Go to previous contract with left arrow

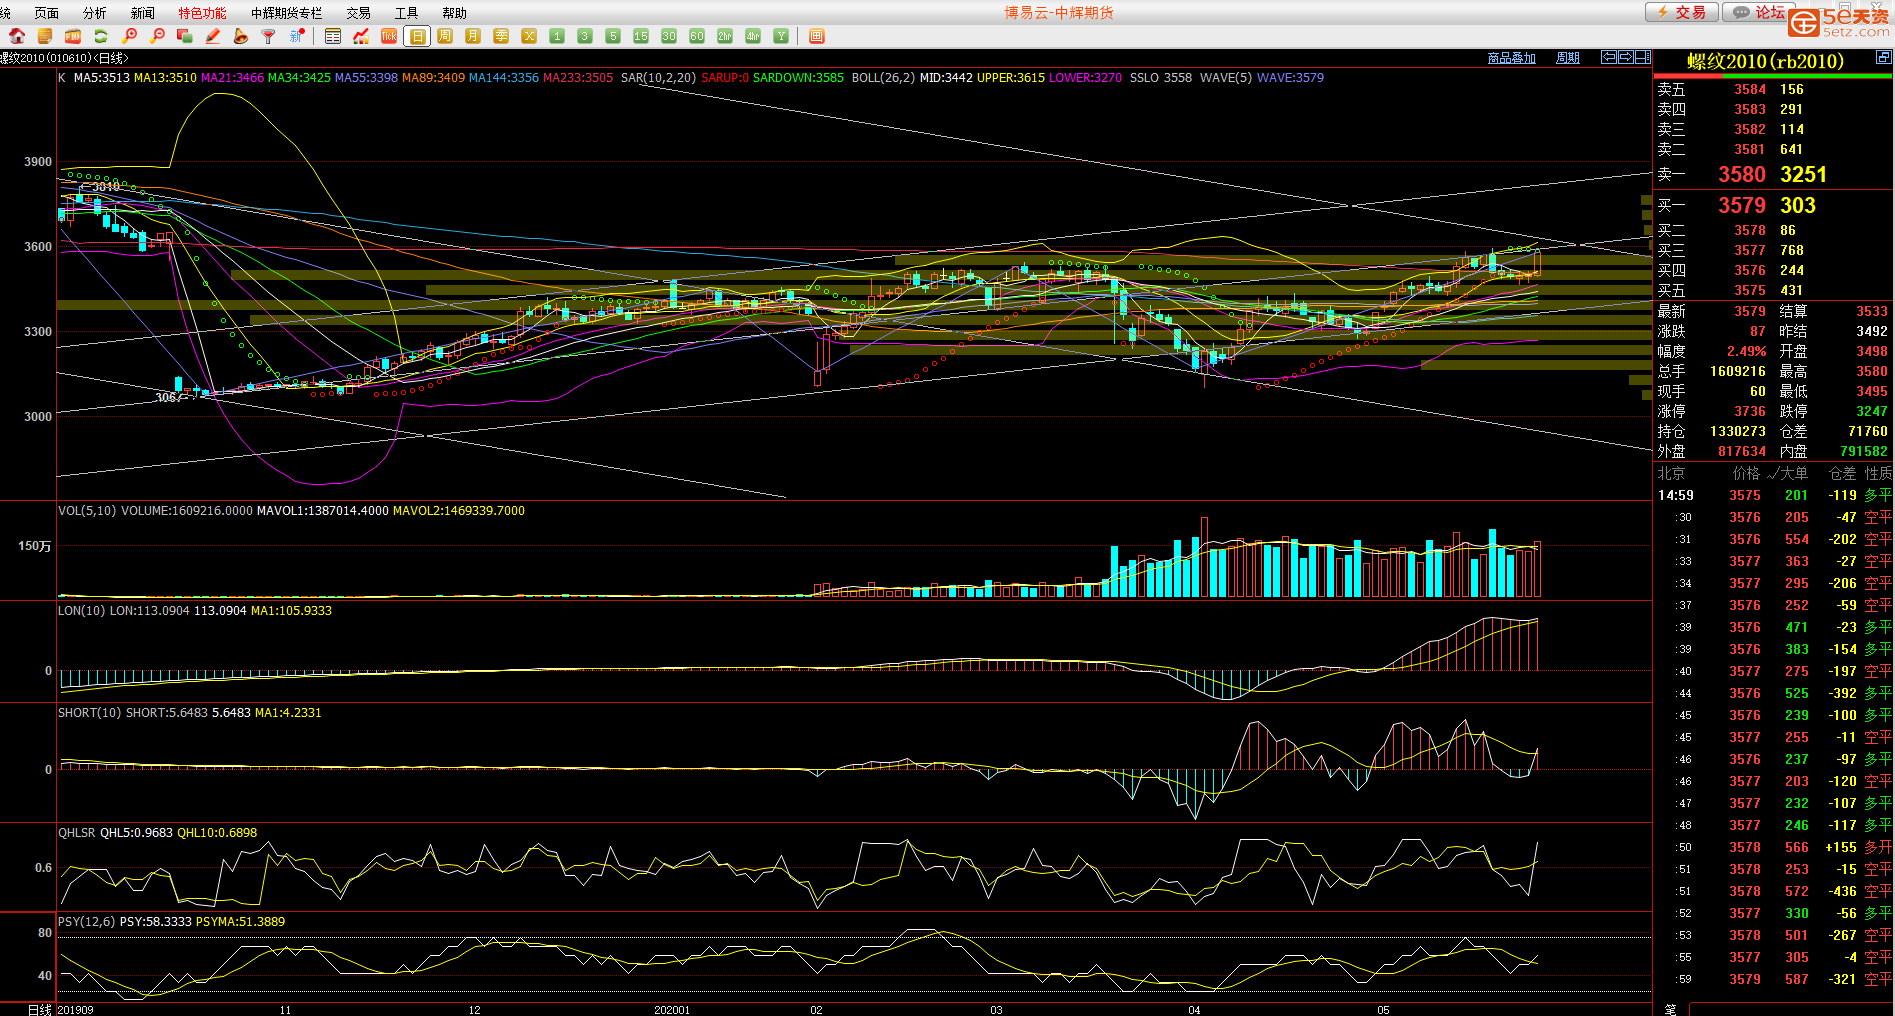pos(1609,57)
